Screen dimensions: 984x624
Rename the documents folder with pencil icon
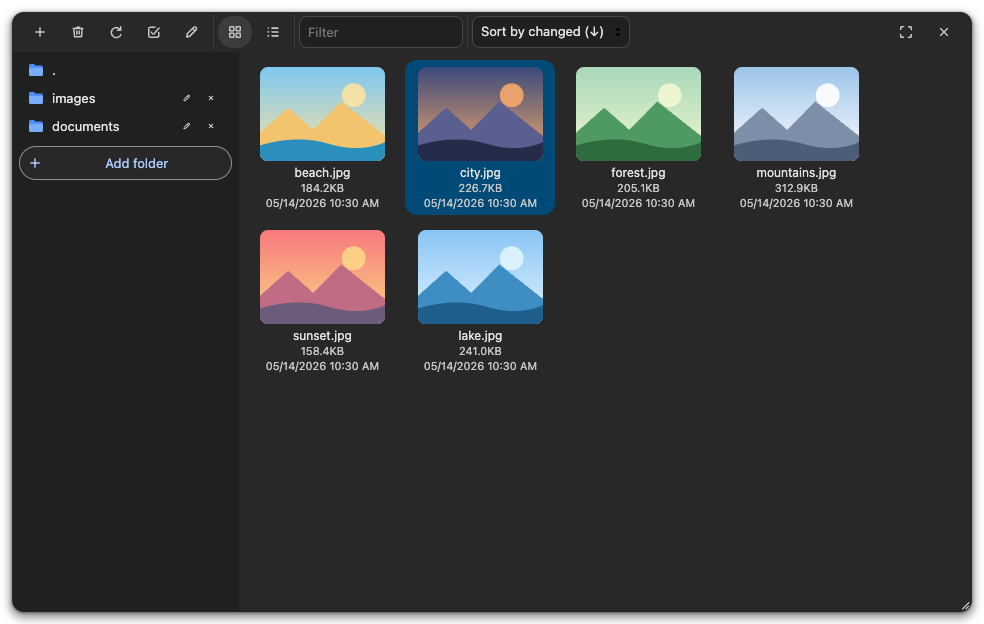click(x=186, y=126)
